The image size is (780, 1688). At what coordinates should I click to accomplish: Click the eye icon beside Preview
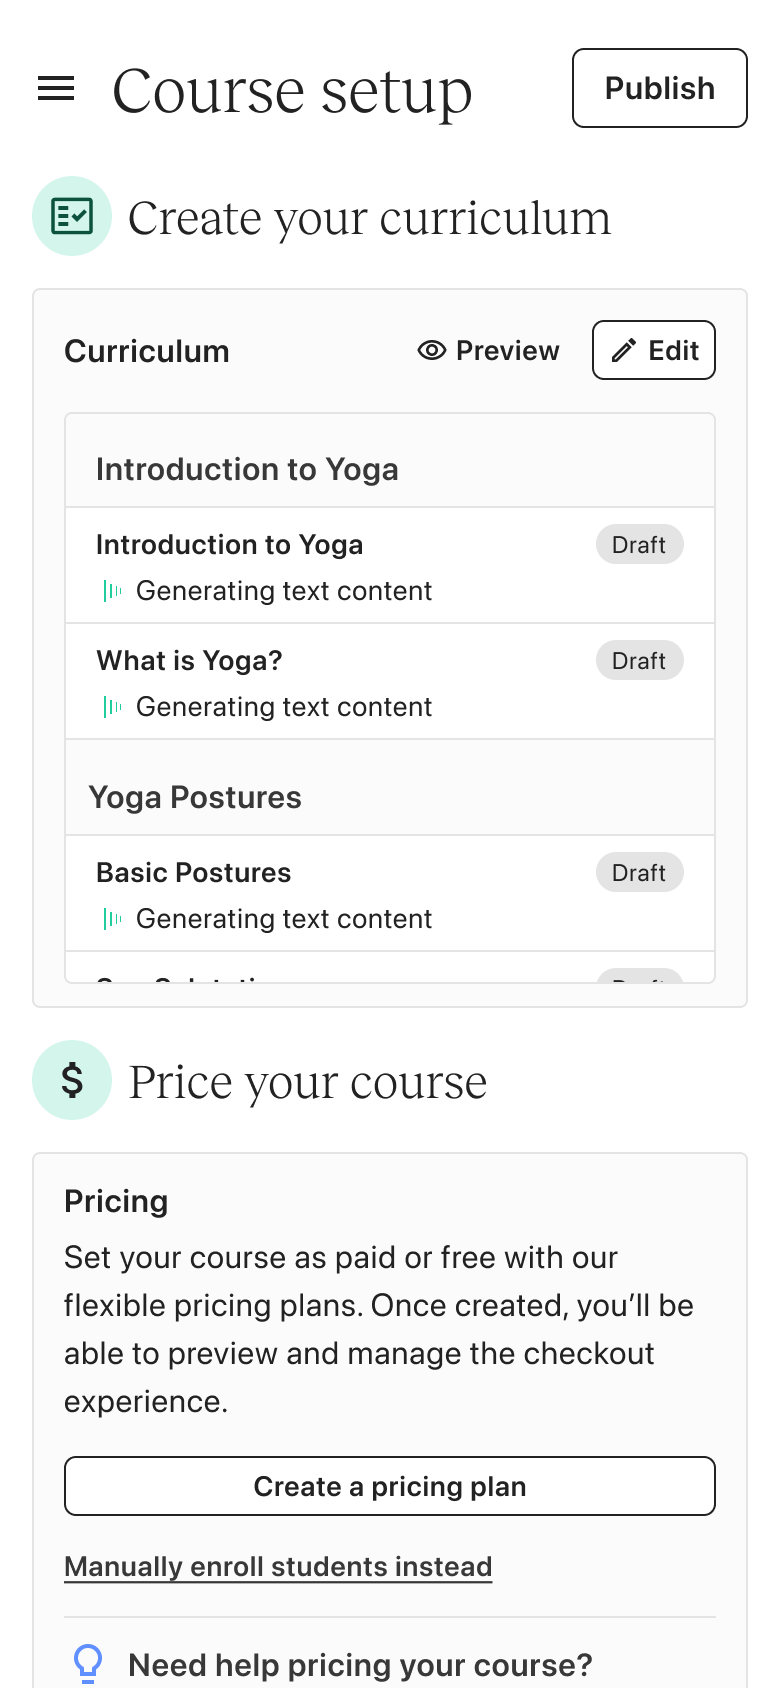coord(431,350)
